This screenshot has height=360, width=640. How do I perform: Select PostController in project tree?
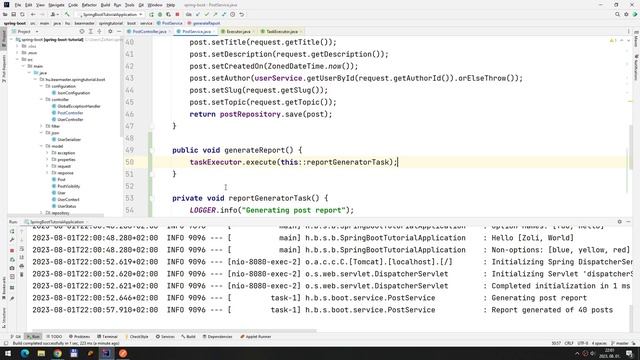70,113
